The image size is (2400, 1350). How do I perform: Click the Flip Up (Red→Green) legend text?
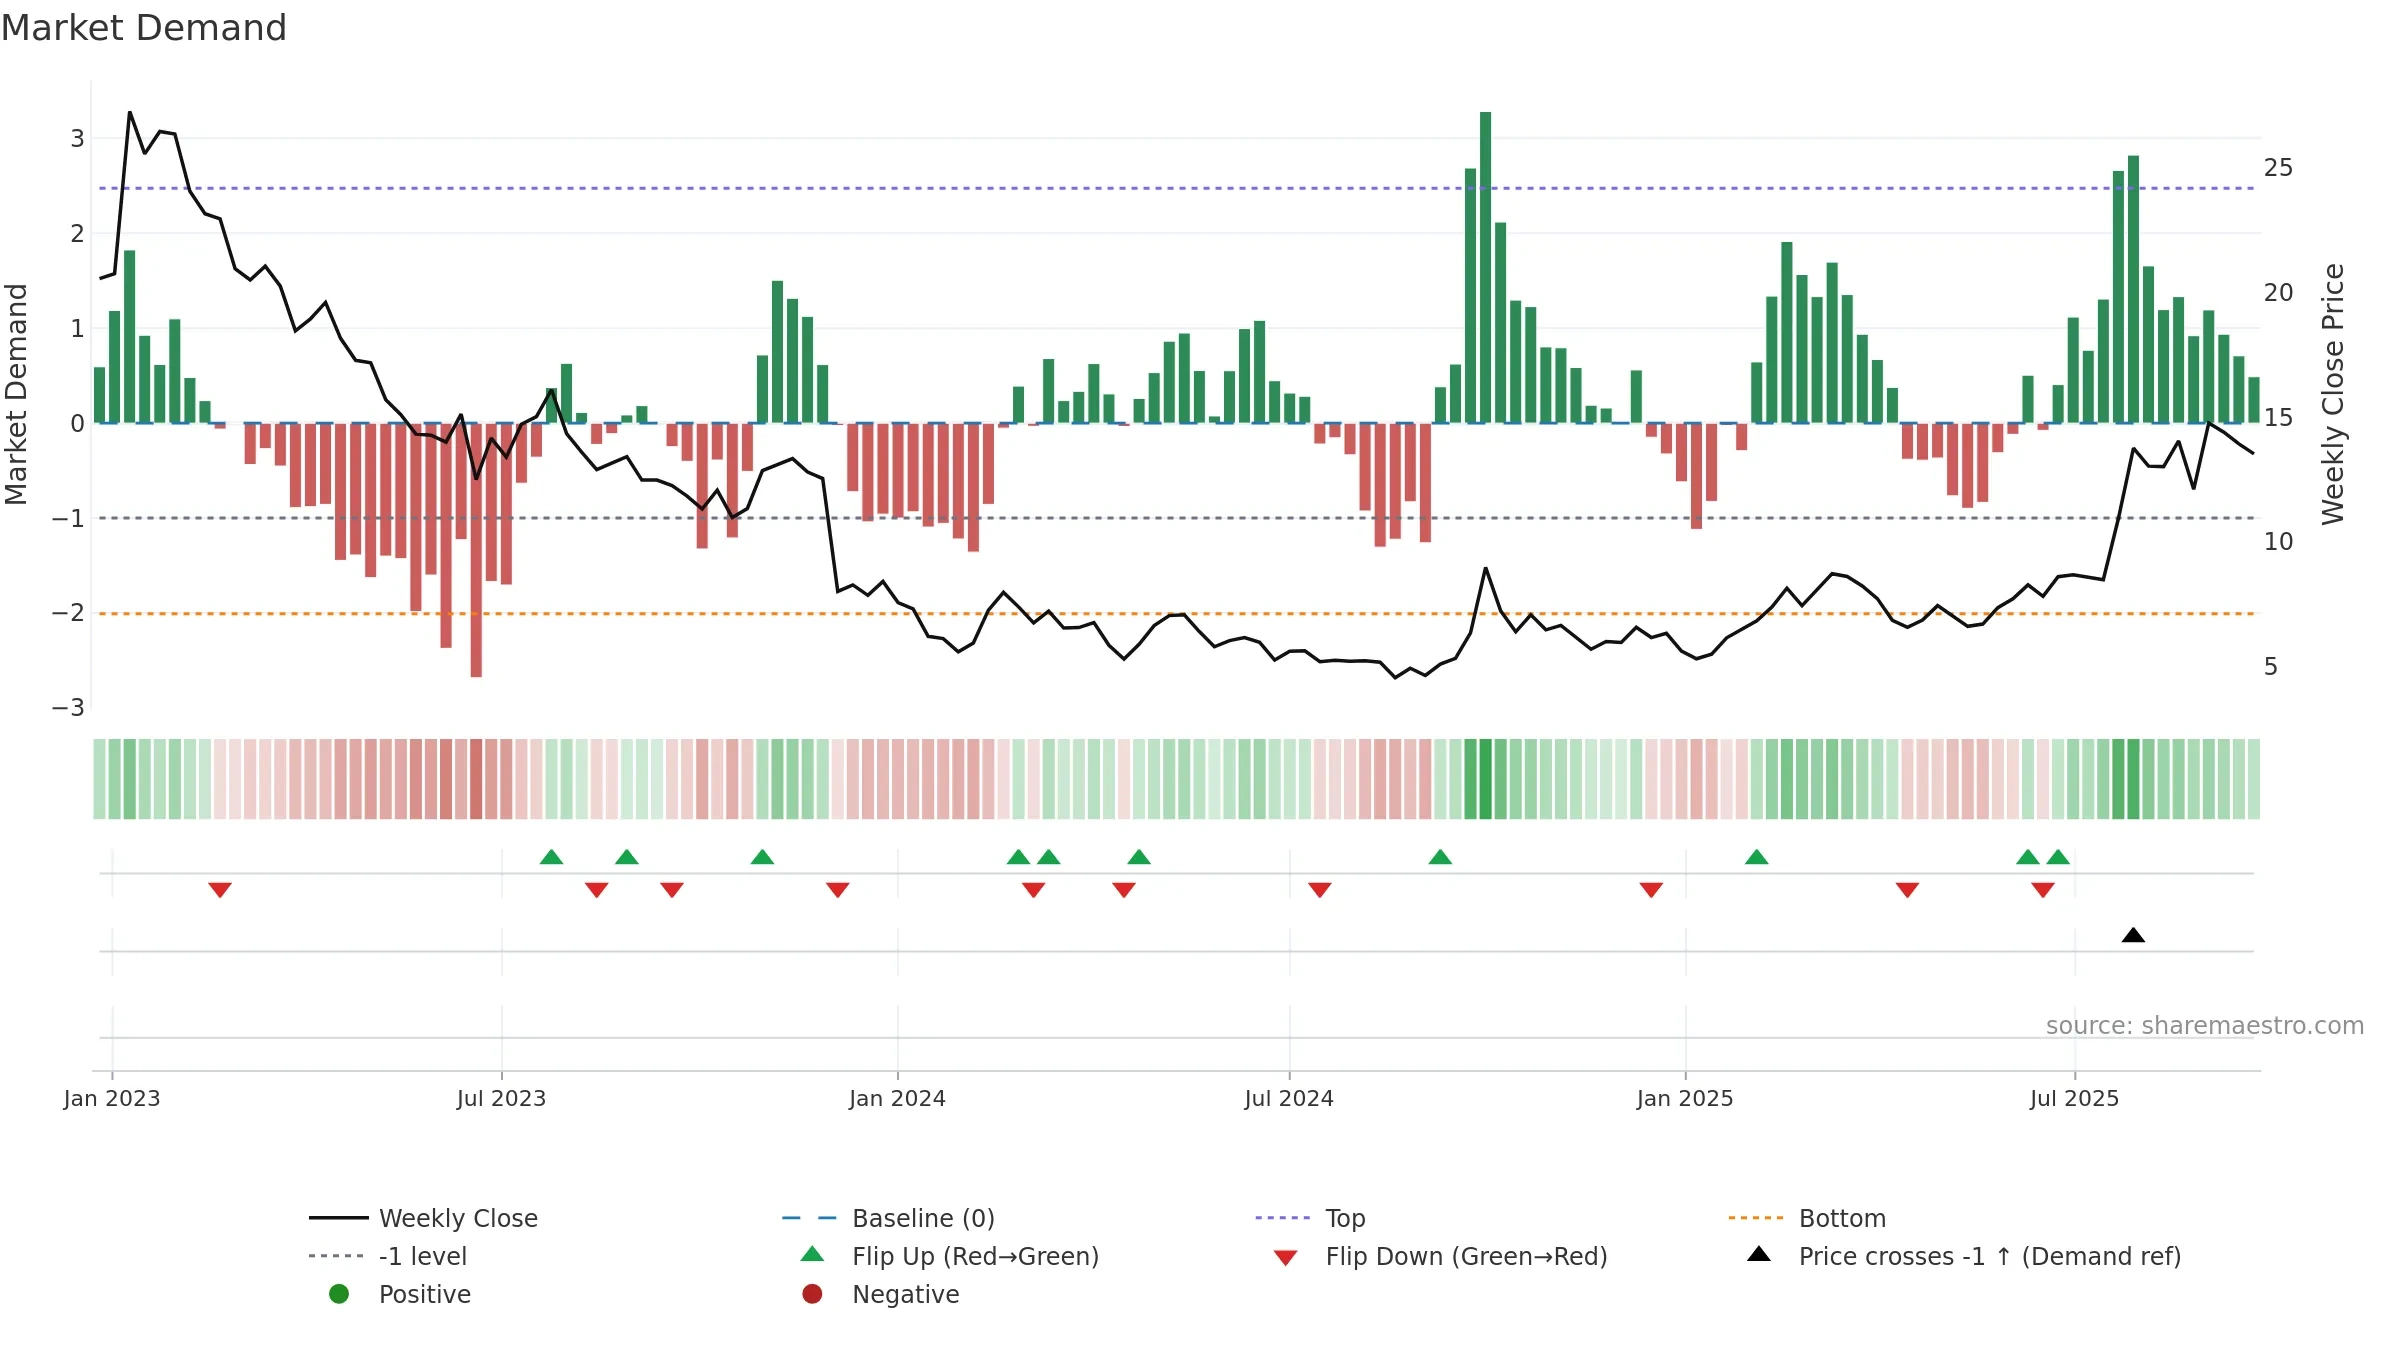click(x=975, y=1256)
